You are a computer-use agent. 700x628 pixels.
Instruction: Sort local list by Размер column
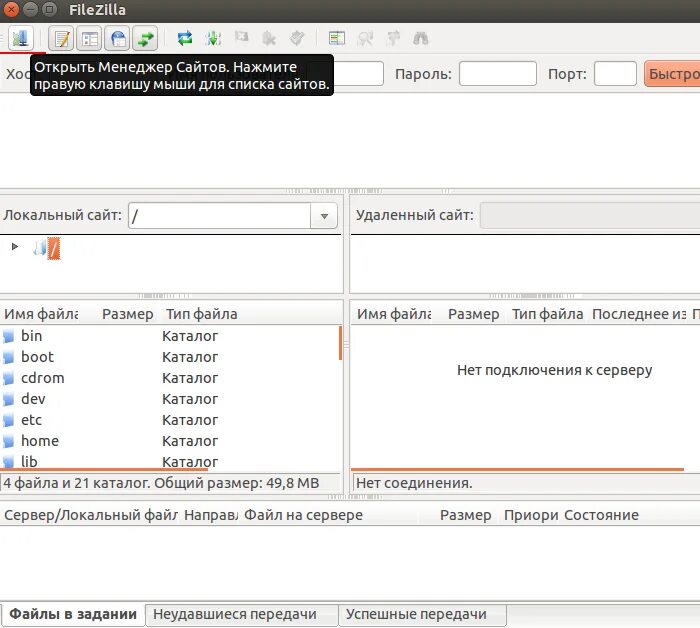point(128,314)
